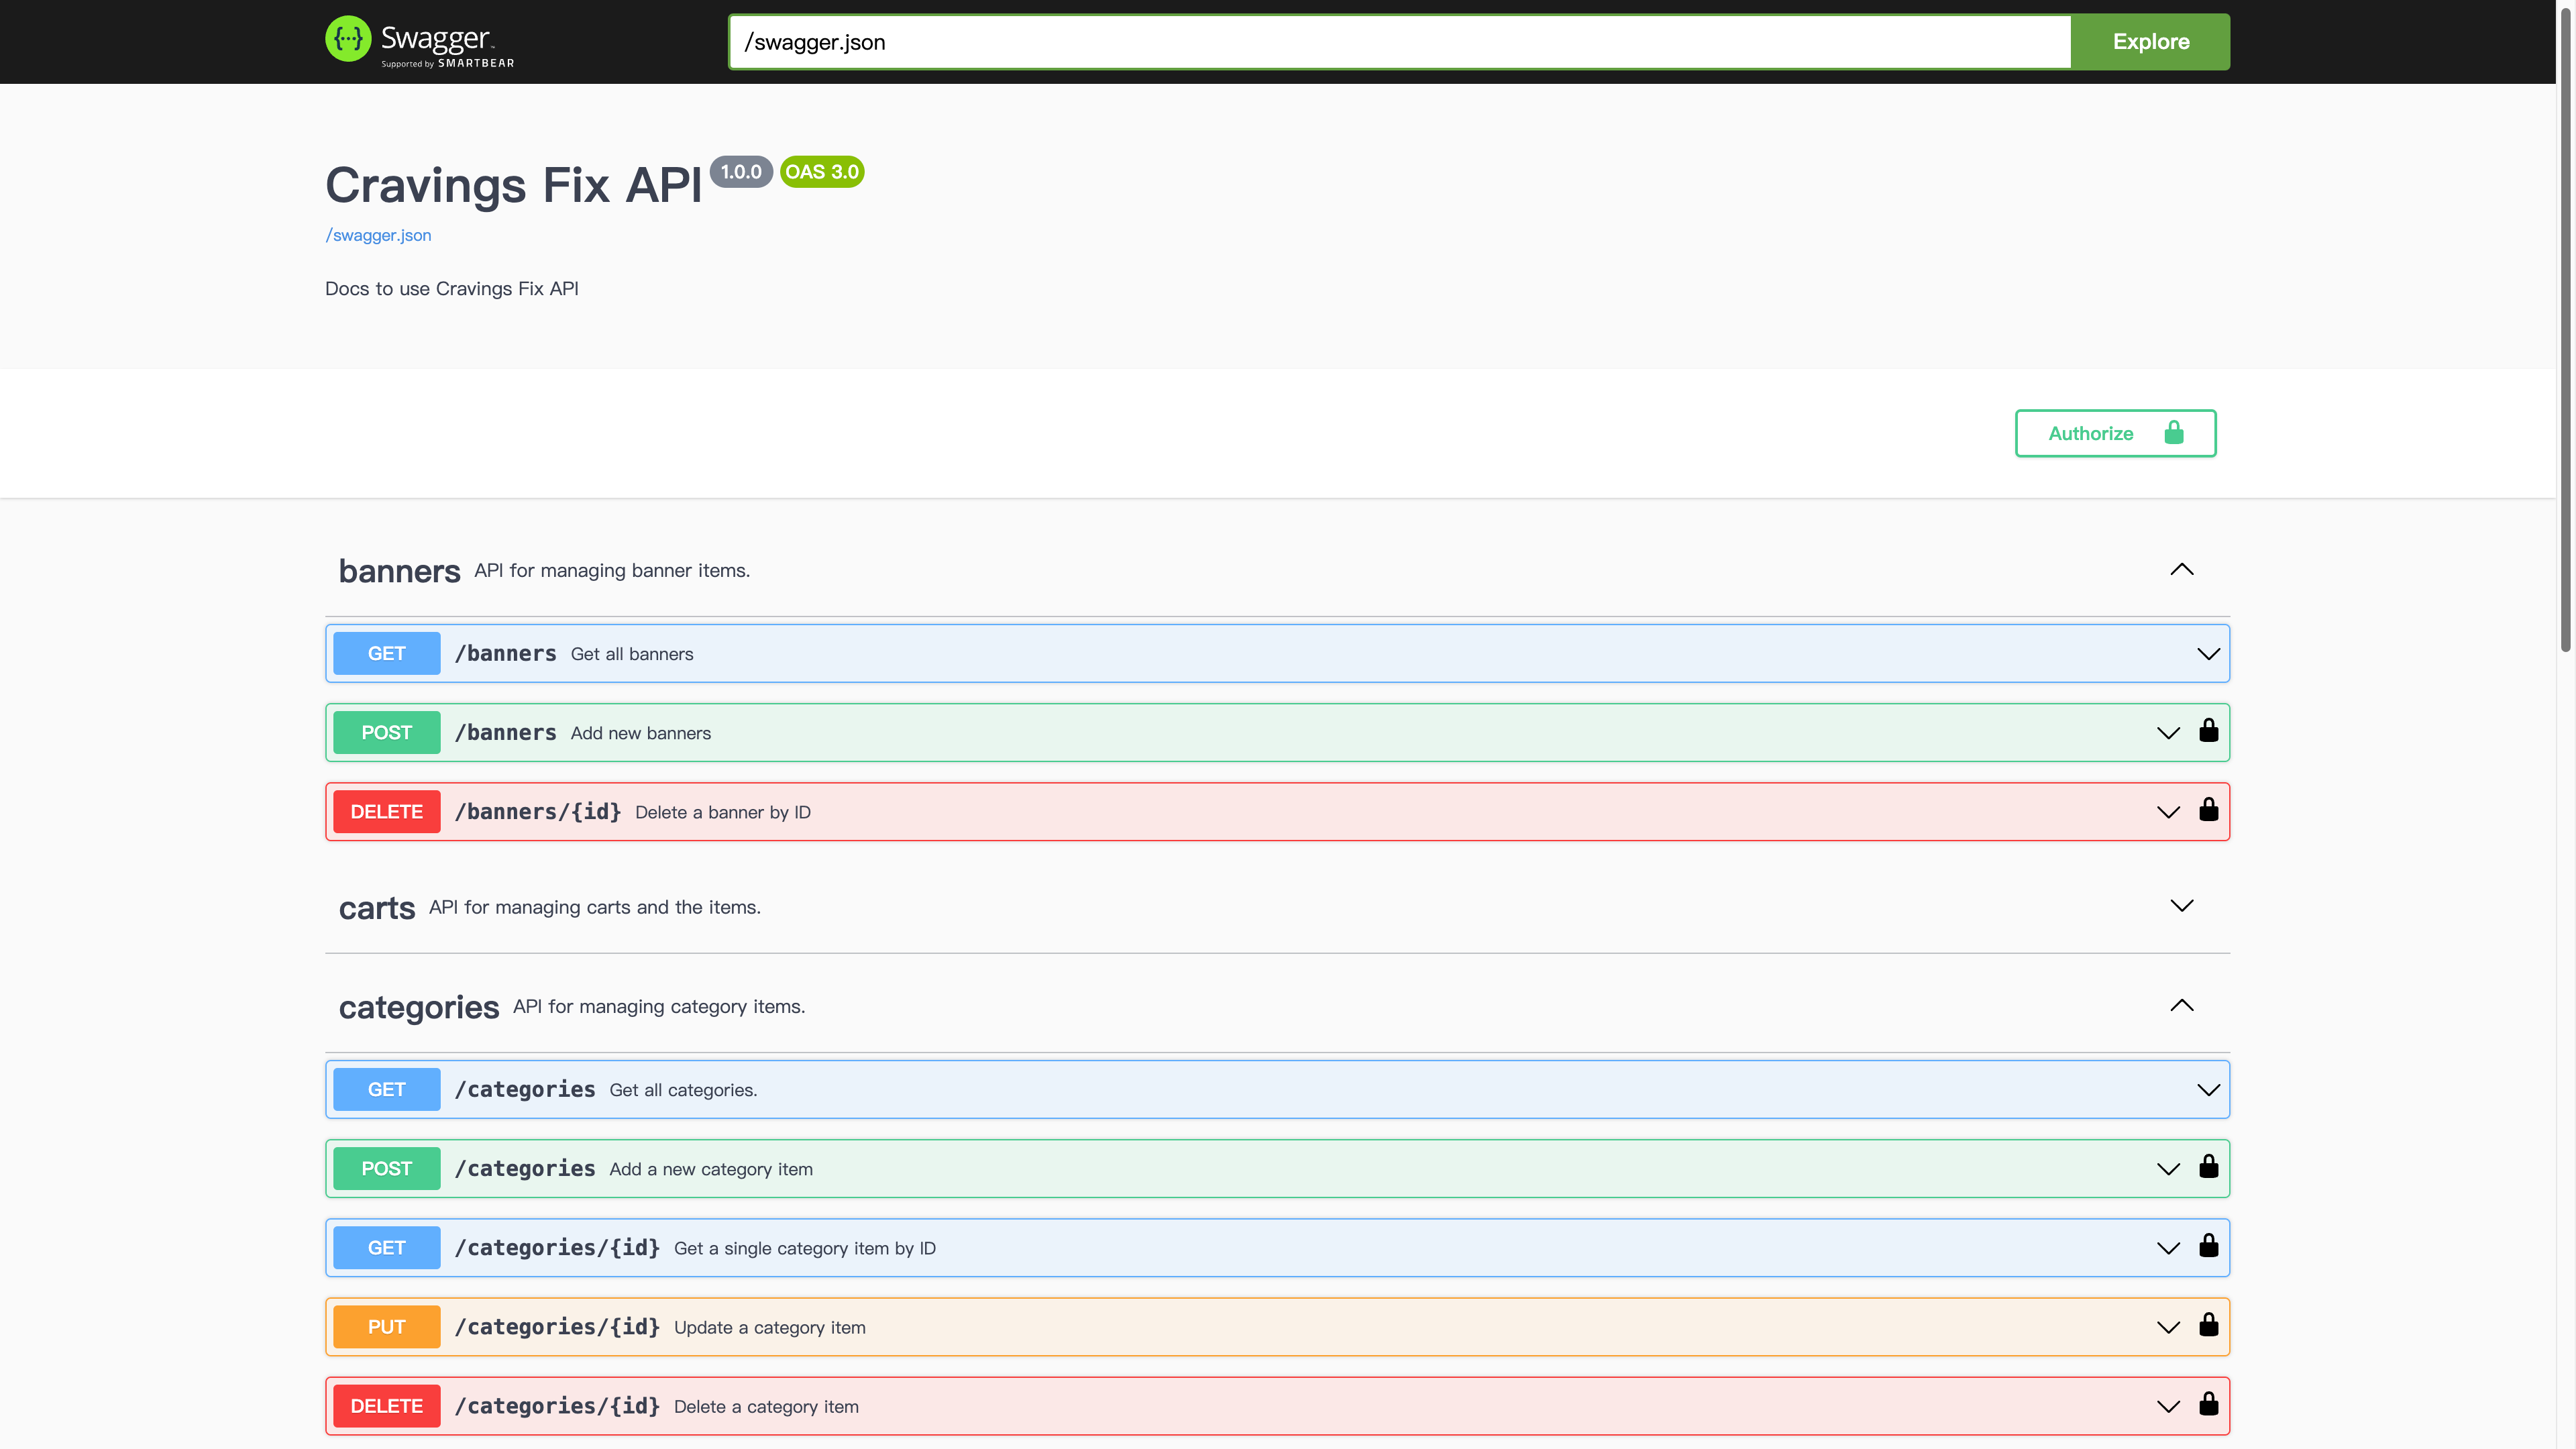Click lock icon on GET /categories/{id}
2576x1449 pixels.
tap(2208, 1246)
